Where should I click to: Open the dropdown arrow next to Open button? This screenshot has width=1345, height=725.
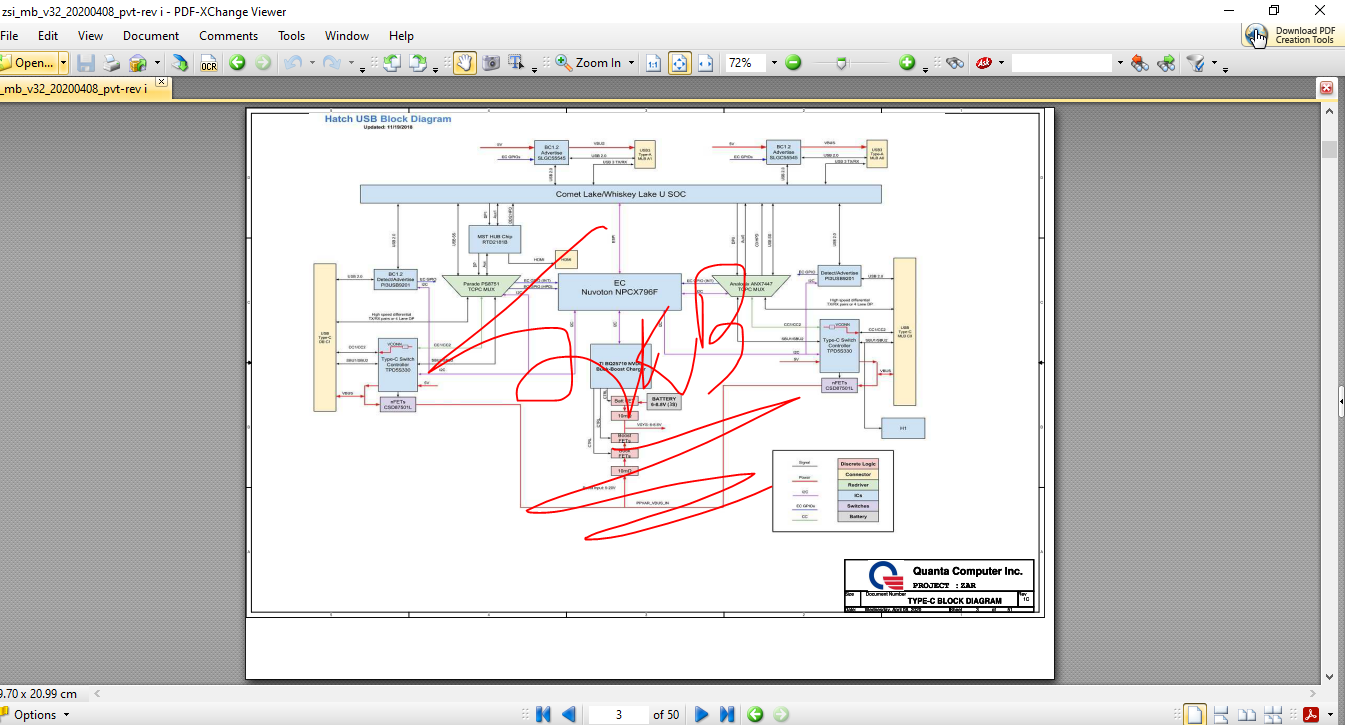click(64, 63)
